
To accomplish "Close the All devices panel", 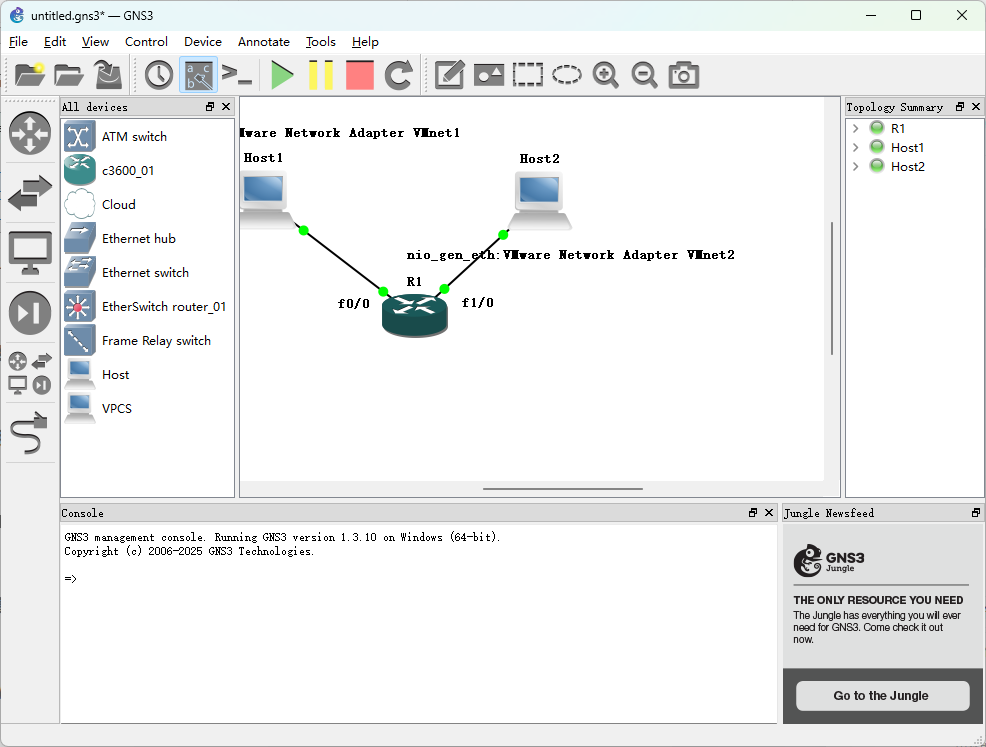I will pos(226,107).
